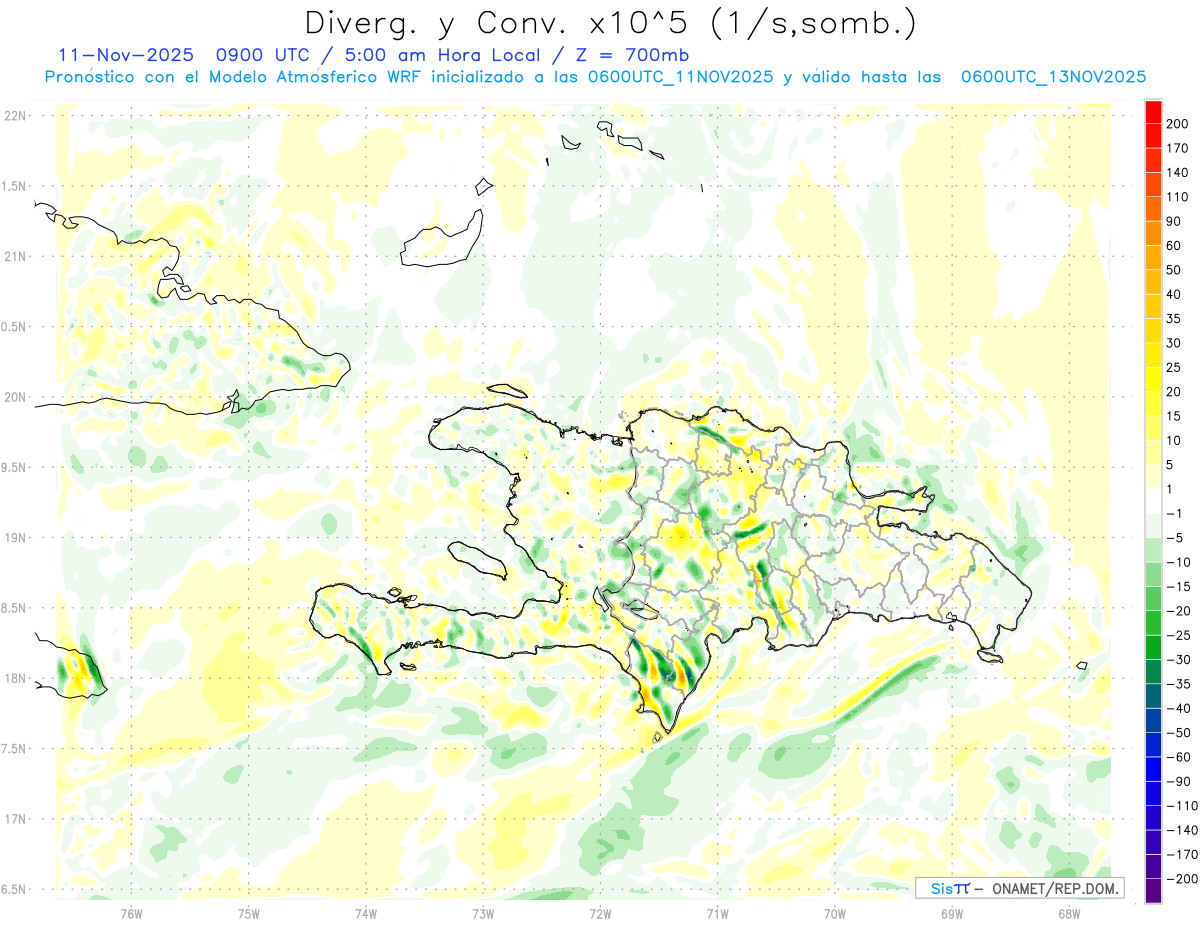Click the positive colorbar value '60'
Viewport: 1200px width, 927px height.
tap(1175, 246)
